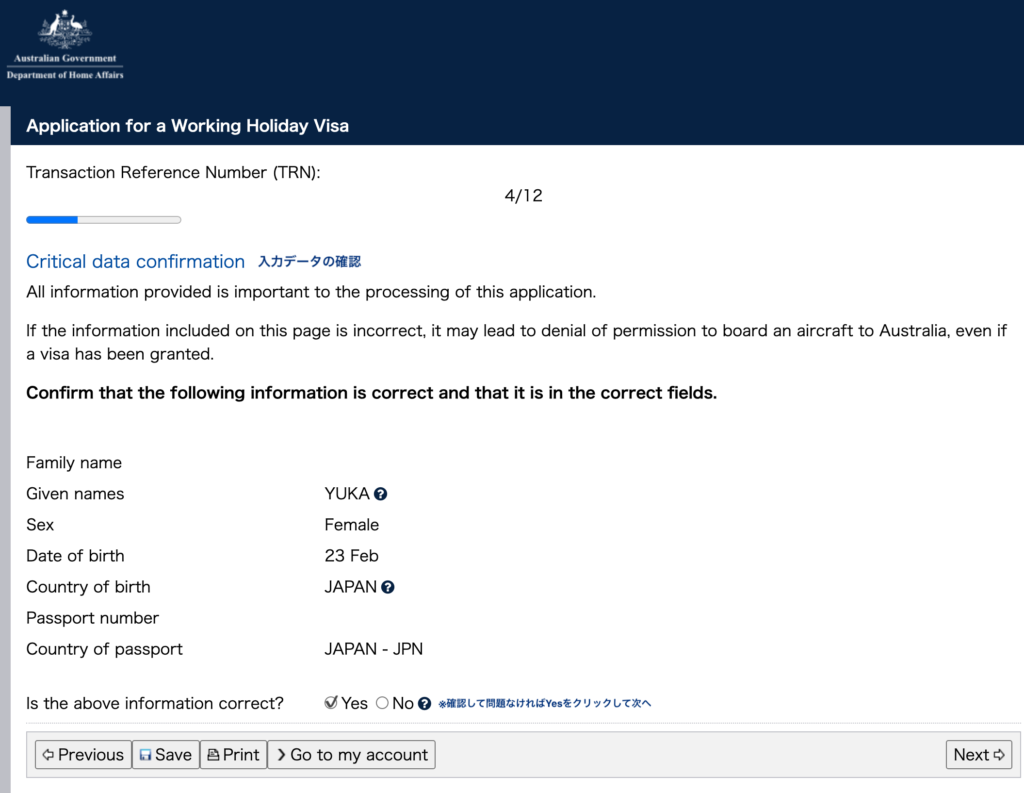This screenshot has width=1024, height=793.
Task: Select the No radio button
Action: 382,703
